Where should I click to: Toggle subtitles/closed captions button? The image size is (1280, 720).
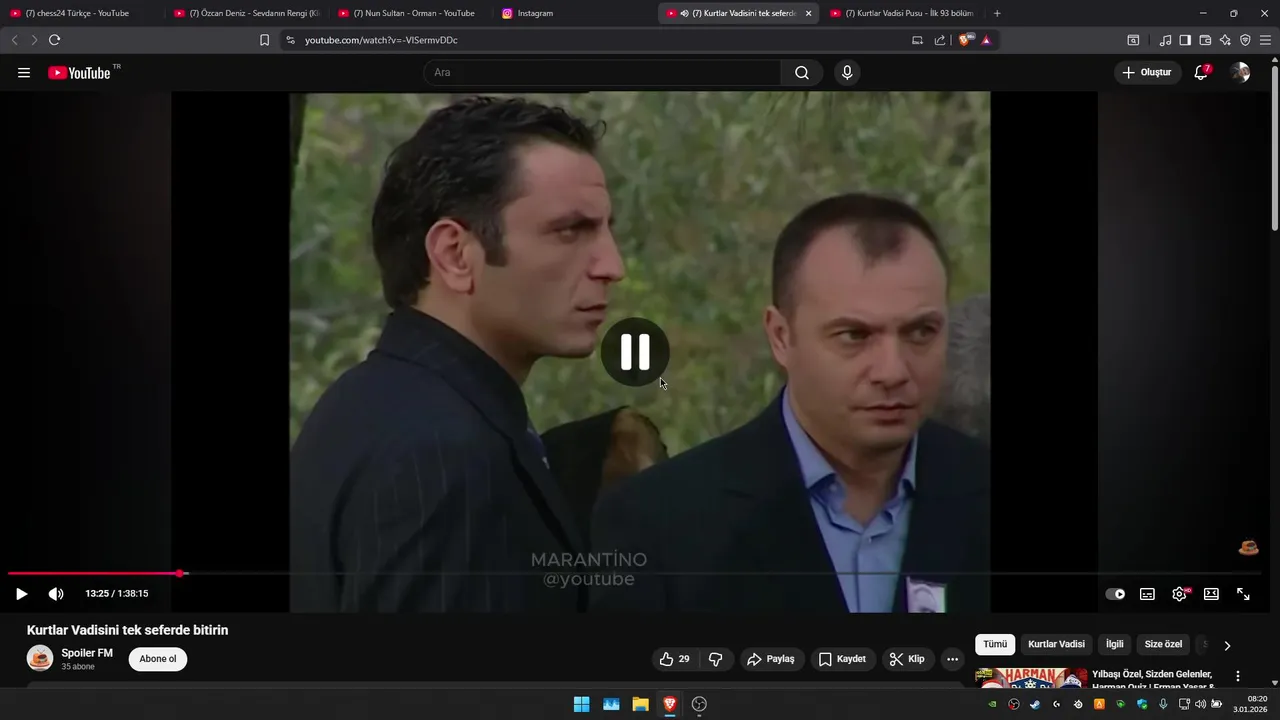tap(1147, 594)
